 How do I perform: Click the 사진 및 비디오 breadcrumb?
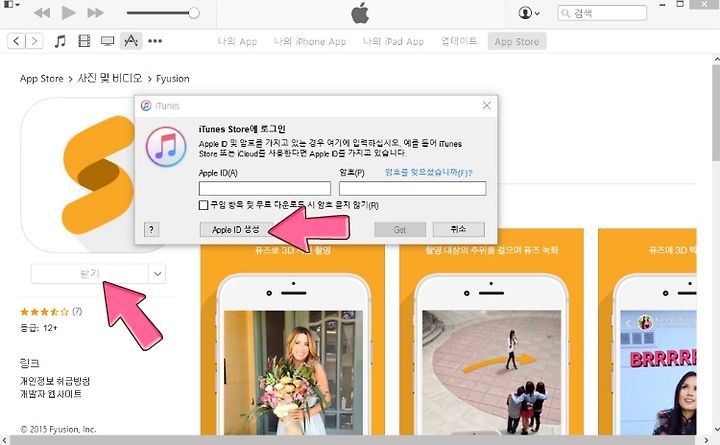tap(110, 78)
